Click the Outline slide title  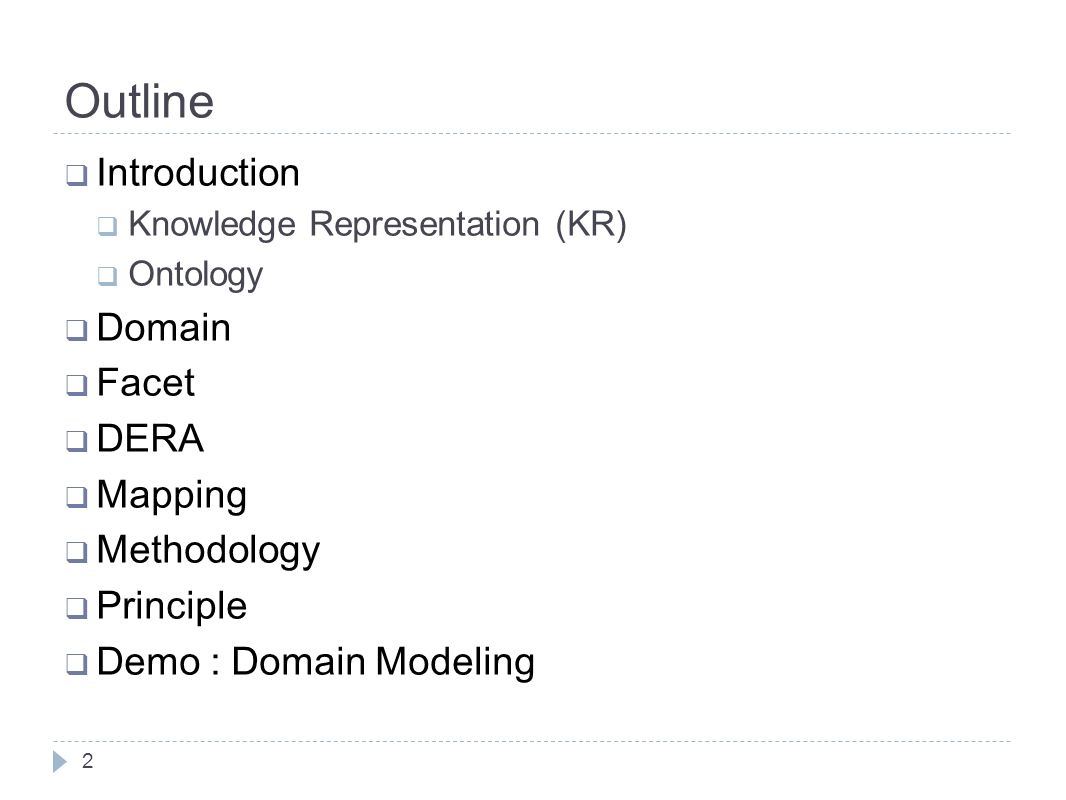tap(139, 101)
